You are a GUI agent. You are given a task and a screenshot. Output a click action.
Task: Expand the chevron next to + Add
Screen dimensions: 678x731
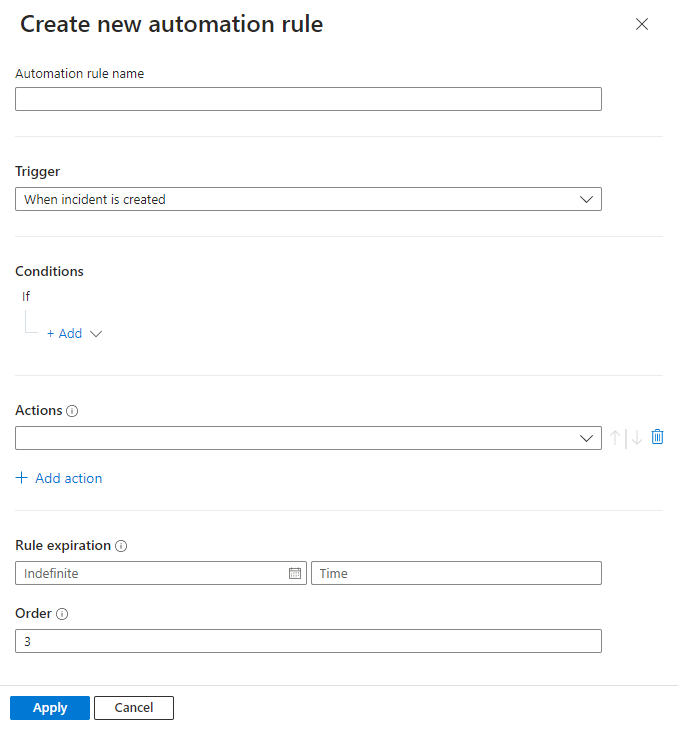(97, 334)
